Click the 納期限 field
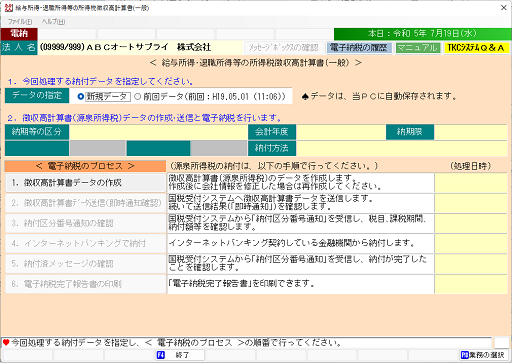The image size is (512, 363). pos(471,132)
